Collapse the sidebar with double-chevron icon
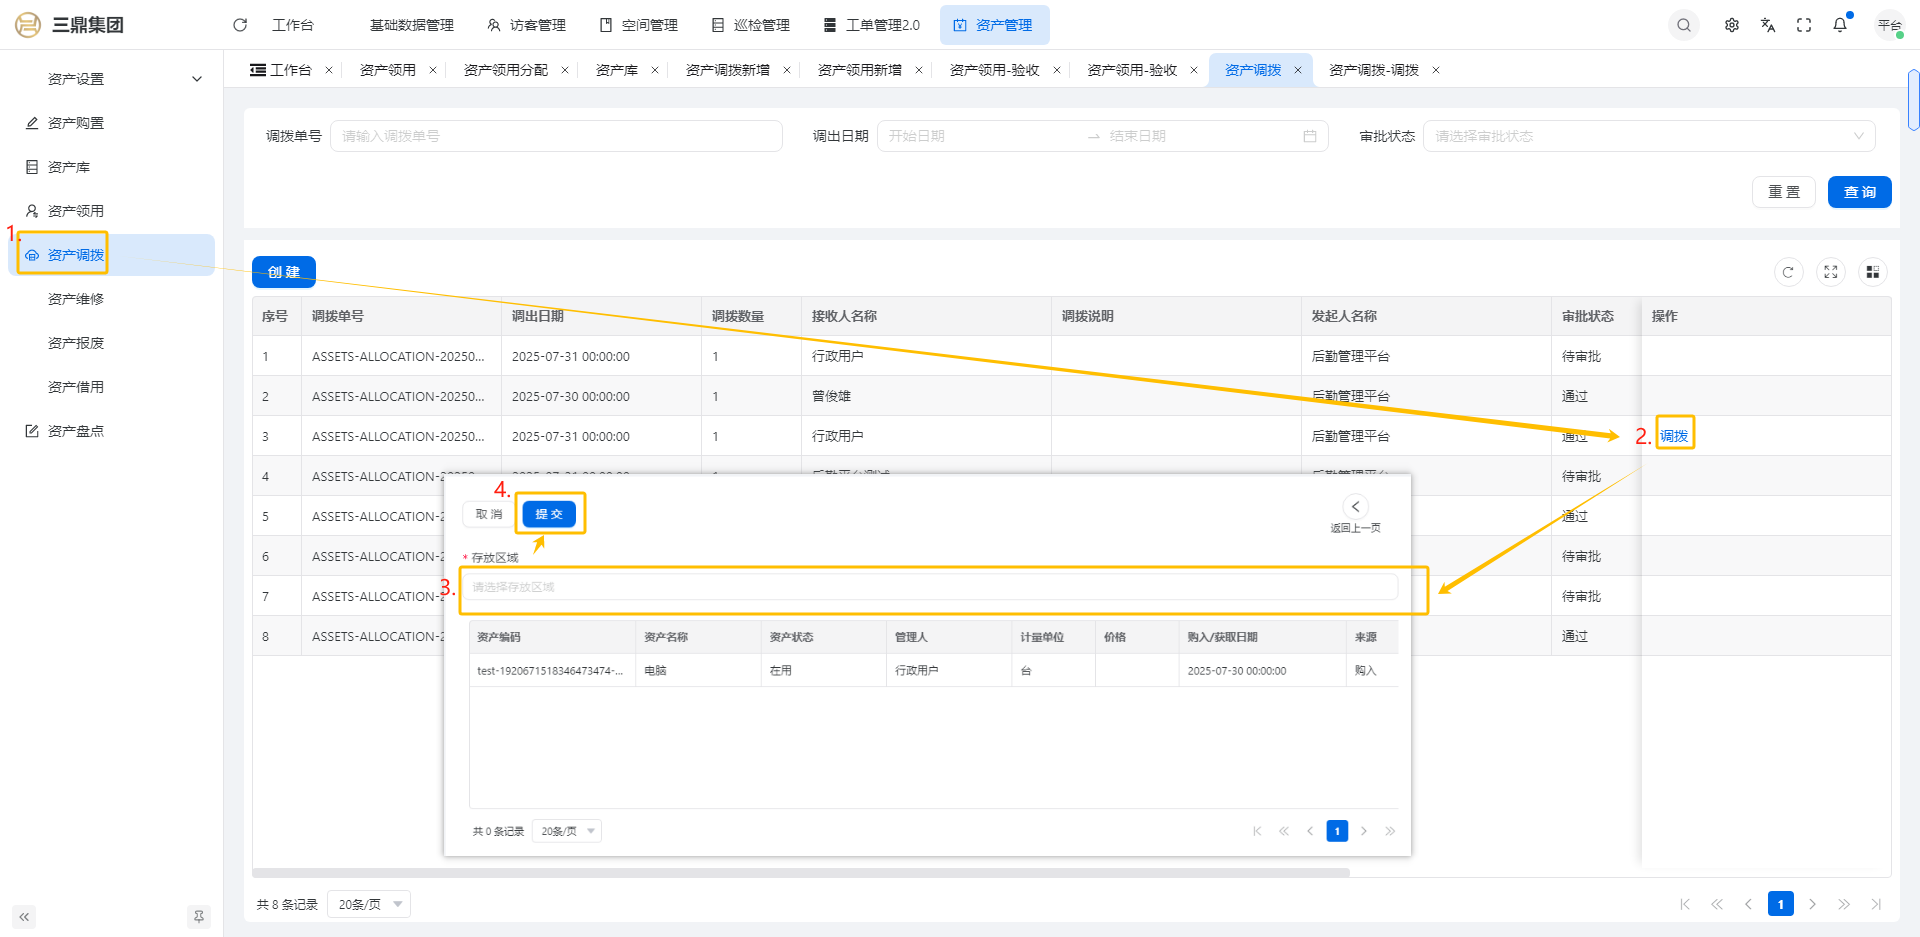1920x937 pixels. (24, 917)
